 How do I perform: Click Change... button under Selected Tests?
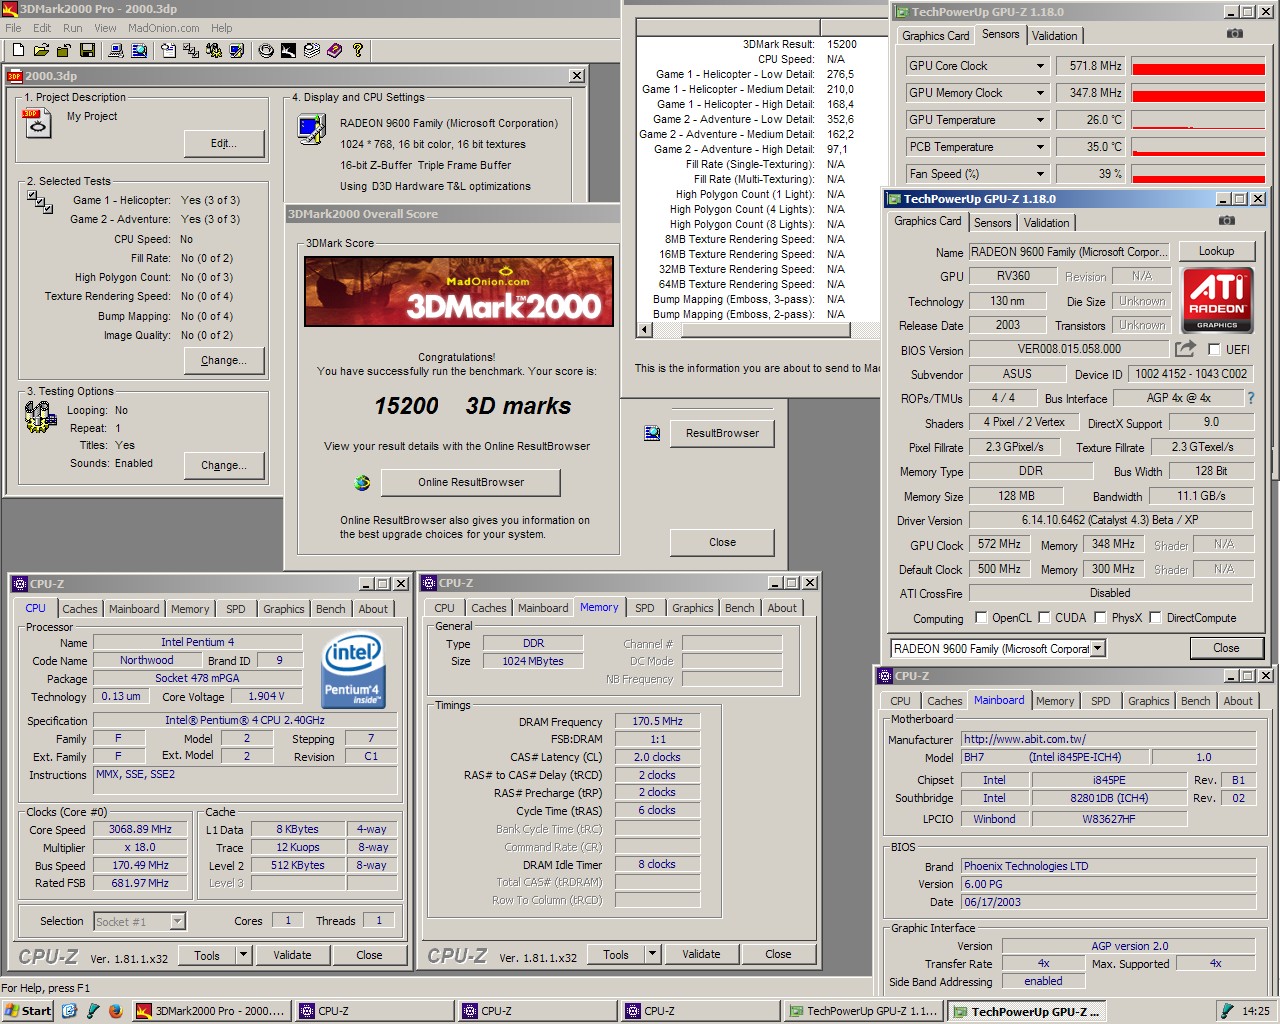pyautogui.click(x=224, y=361)
